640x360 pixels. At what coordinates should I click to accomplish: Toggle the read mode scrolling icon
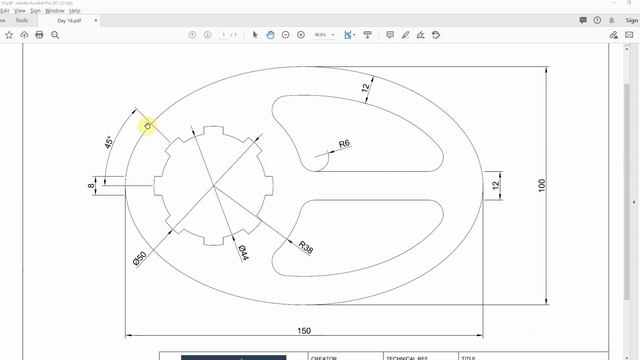(x=367, y=35)
